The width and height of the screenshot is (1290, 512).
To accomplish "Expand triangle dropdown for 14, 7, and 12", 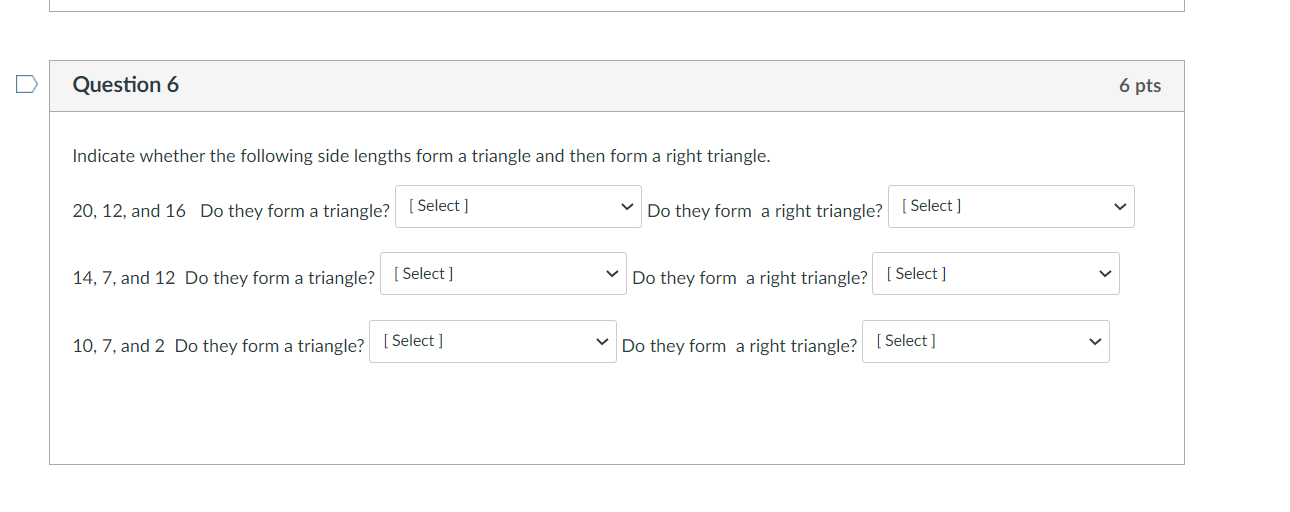I will coord(503,274).
